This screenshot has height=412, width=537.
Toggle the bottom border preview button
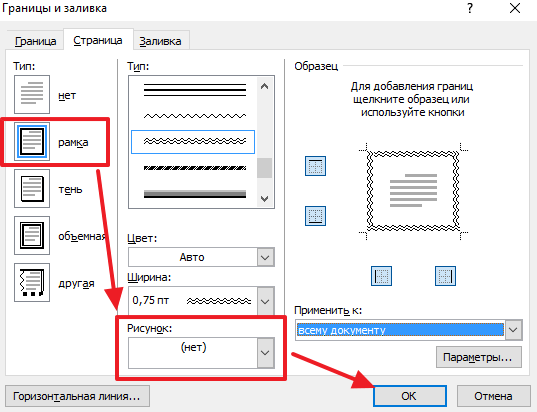(315, 216)
